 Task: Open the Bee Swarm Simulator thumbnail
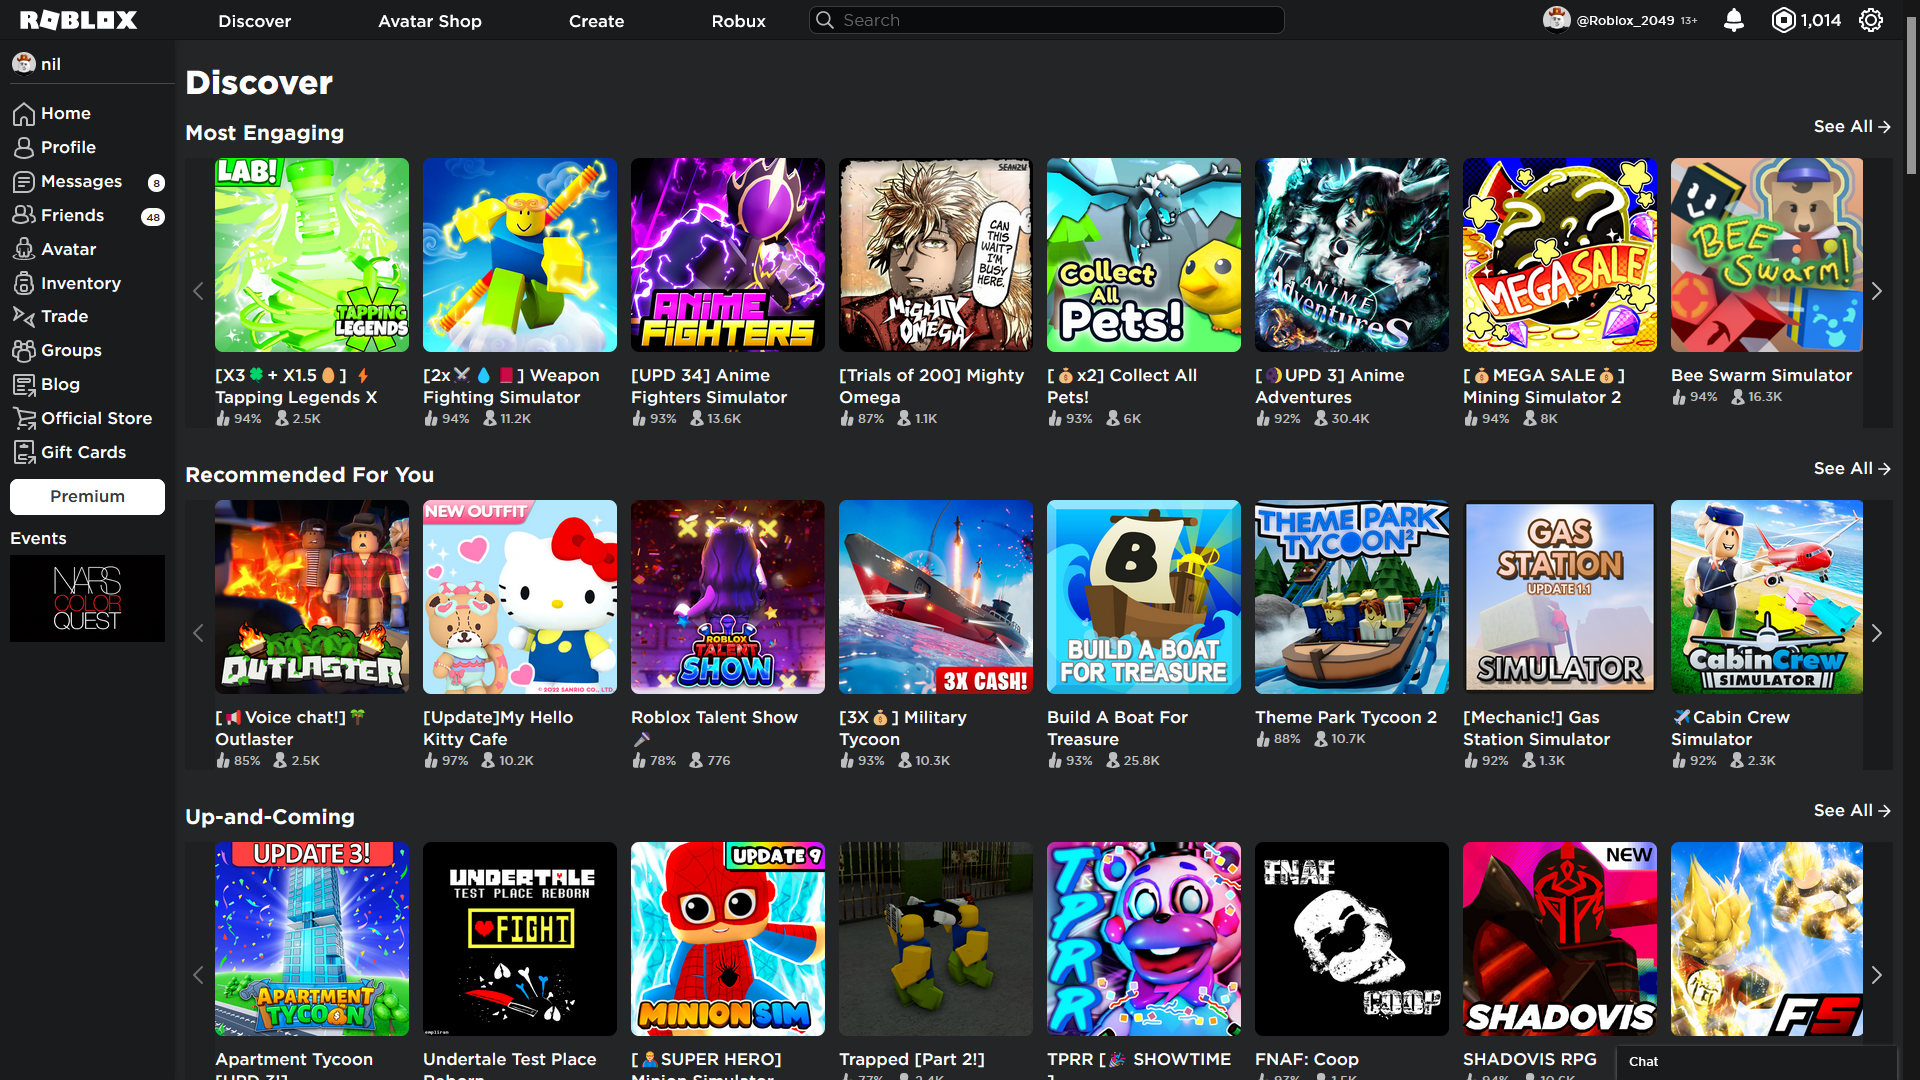pyautogui.click(x=1767, y=255)
